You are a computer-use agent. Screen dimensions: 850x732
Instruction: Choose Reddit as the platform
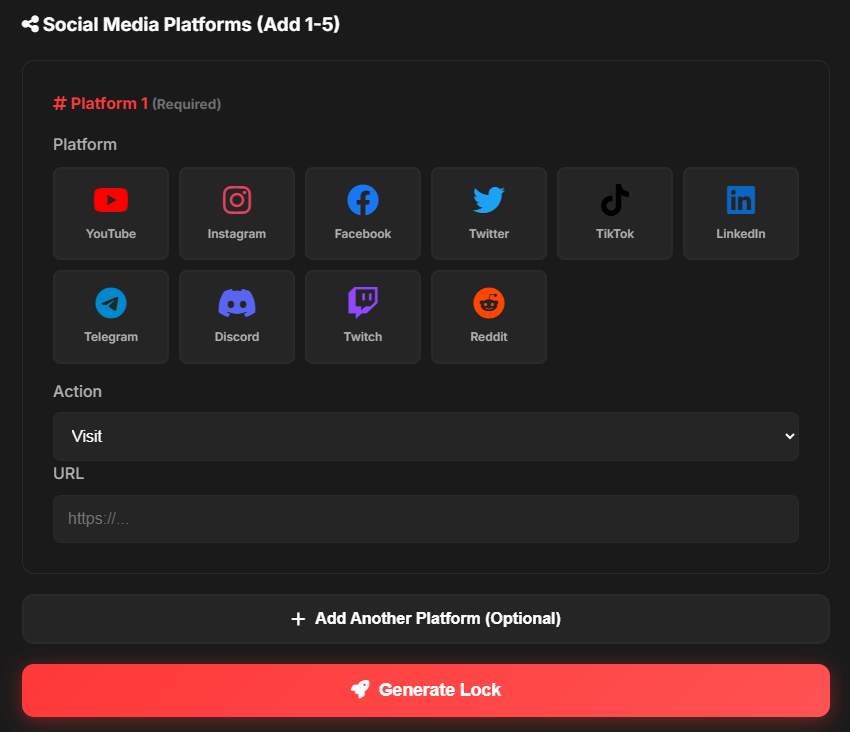(488, 317)
